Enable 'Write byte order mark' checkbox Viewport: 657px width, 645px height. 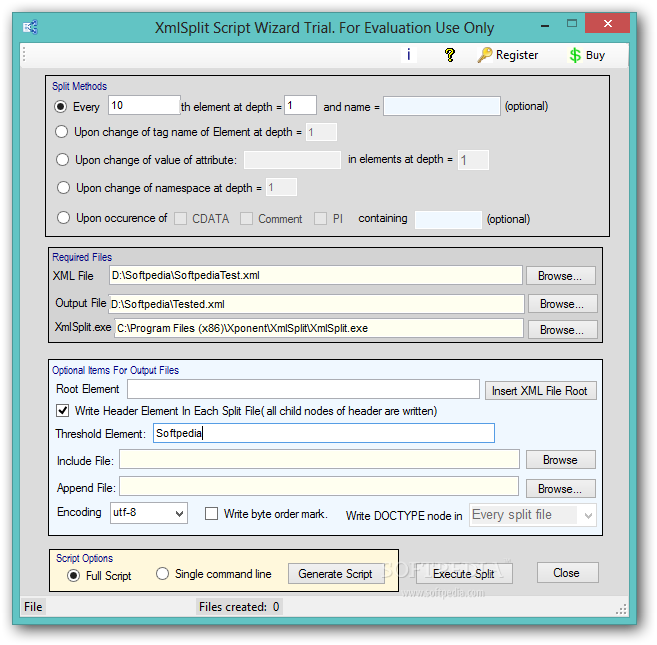click(211, 513)
